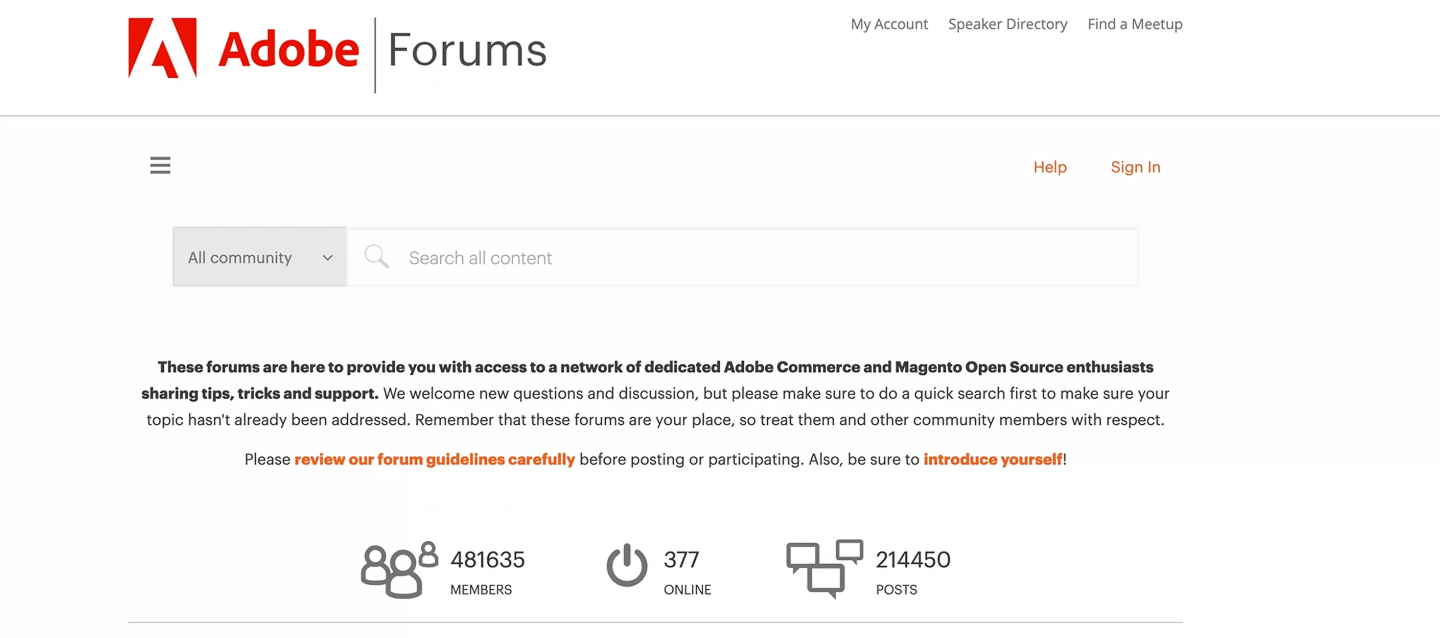
Task: Go to Speaker Directory
Action: click(x=1007, y=24)
